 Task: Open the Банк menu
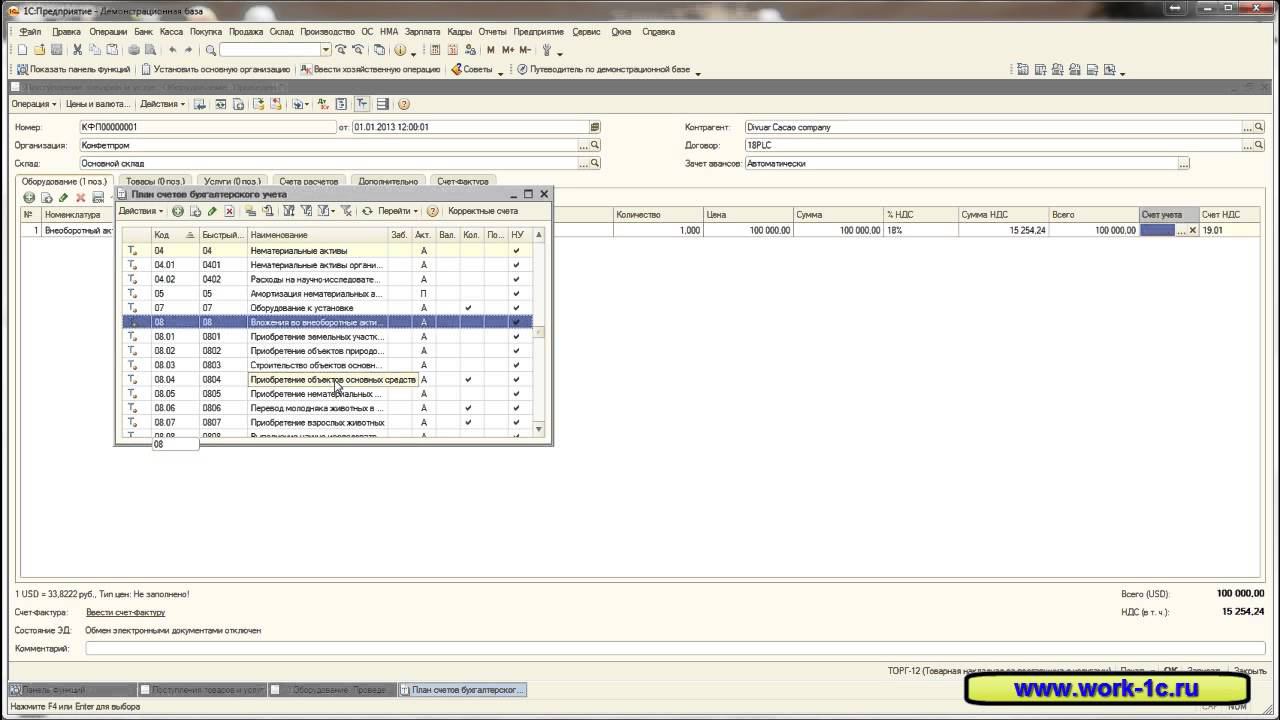(x=144, y=31)
